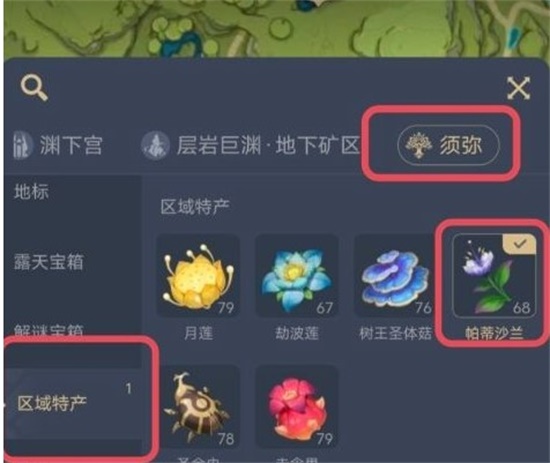The image size is (550, 463).
Task: Click the 须弥 tree emblem icon
Action: click(x=418, y=145)
